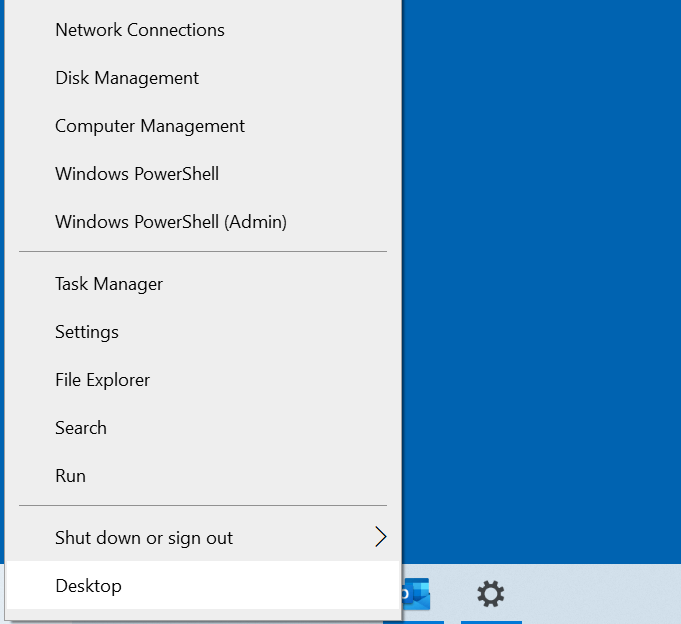681x624 pixels.
Task: Open Network Connections from the menu
Action: click(140, 30)
